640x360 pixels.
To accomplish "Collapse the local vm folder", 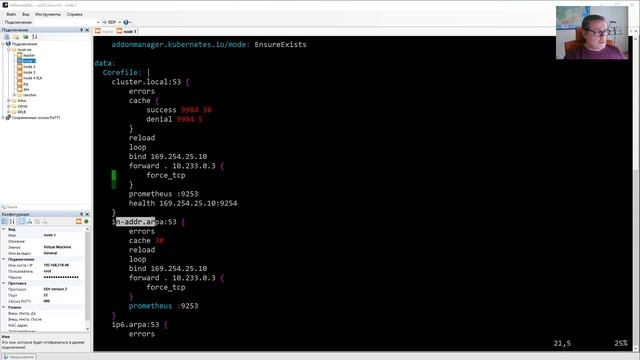I will tap(9, 49).
